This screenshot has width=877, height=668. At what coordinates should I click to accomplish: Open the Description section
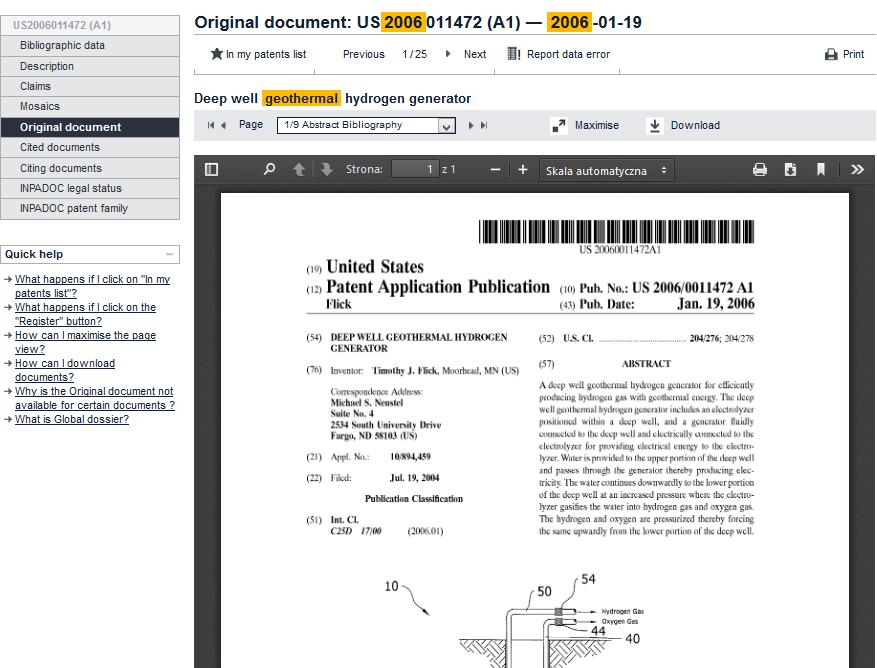90,66
